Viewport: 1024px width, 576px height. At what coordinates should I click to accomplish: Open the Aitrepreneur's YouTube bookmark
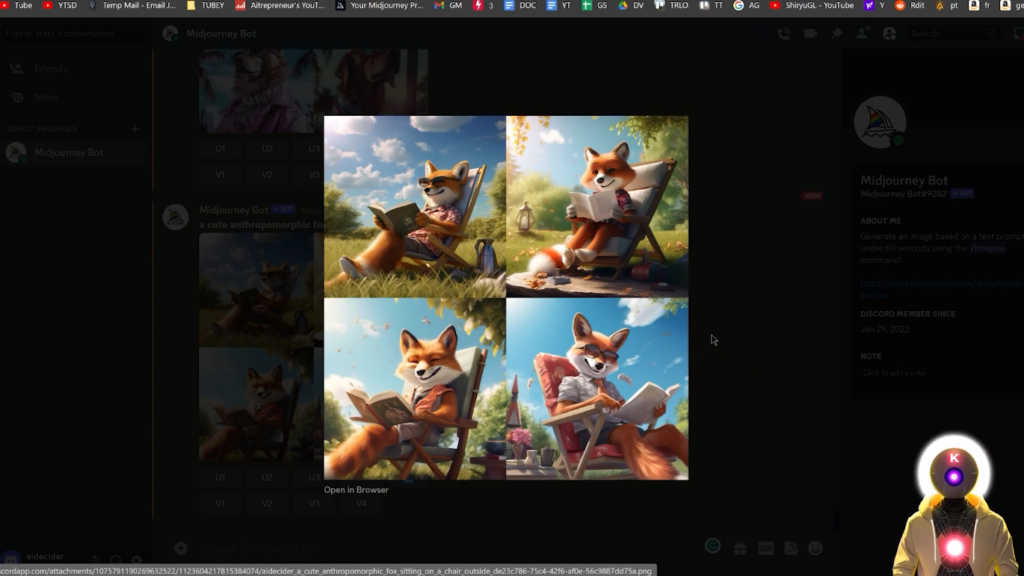tap(280, 5)
